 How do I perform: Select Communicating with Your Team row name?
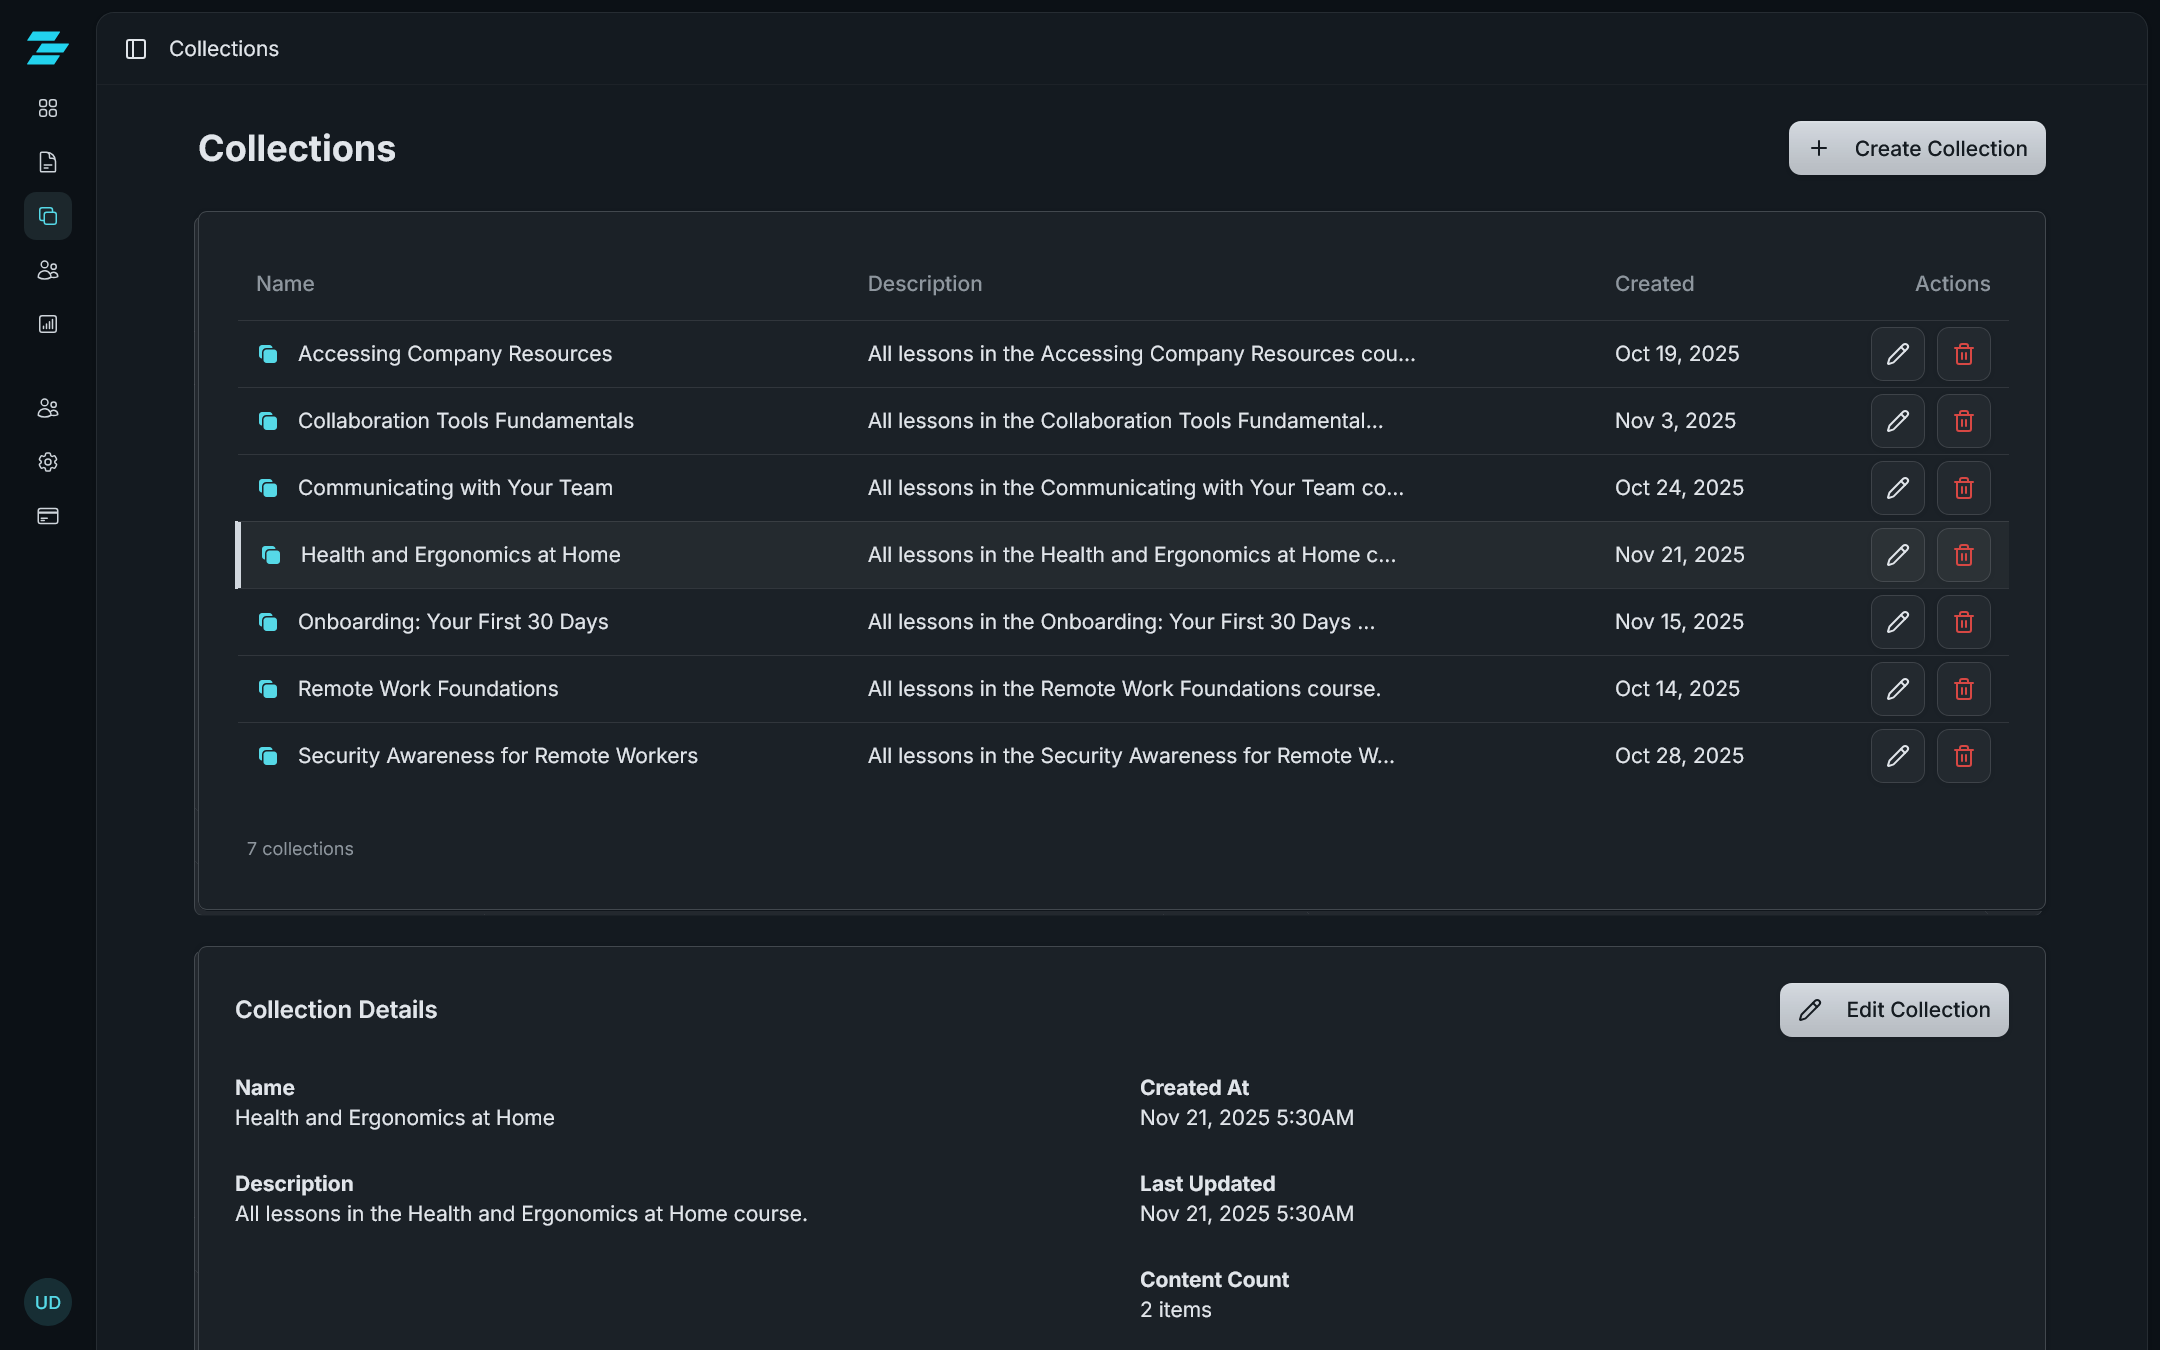tap(455, 488)
